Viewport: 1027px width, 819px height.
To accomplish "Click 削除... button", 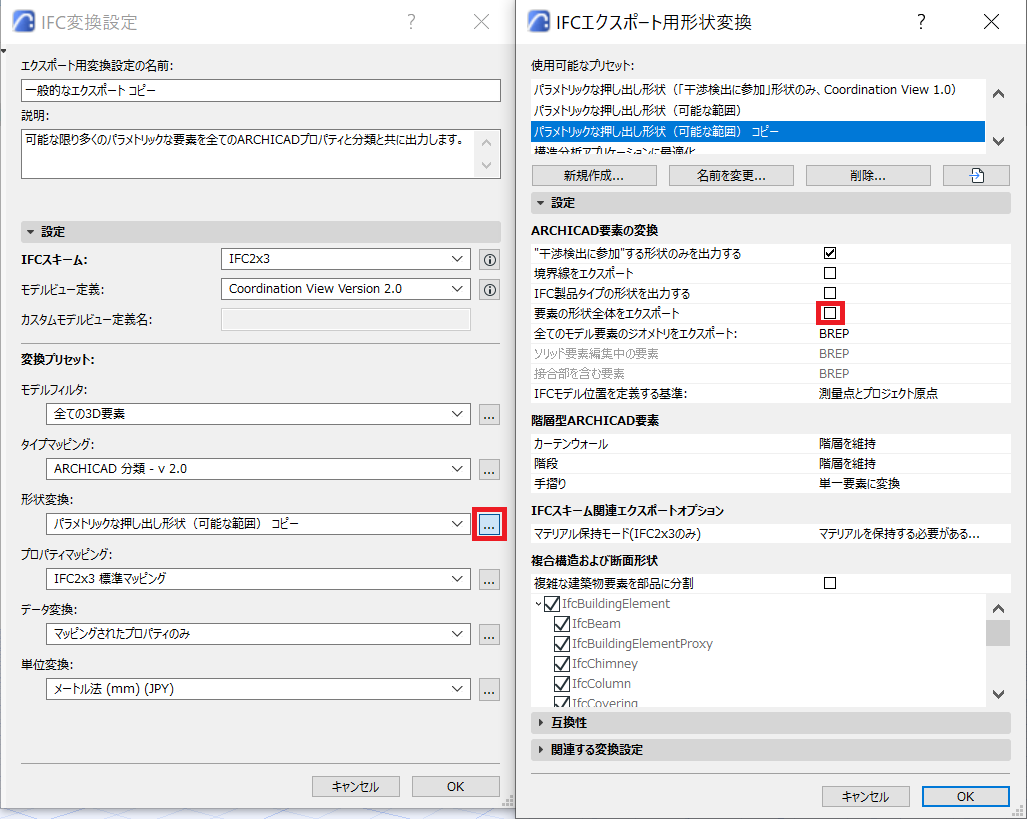I will [x=868, y=176].
